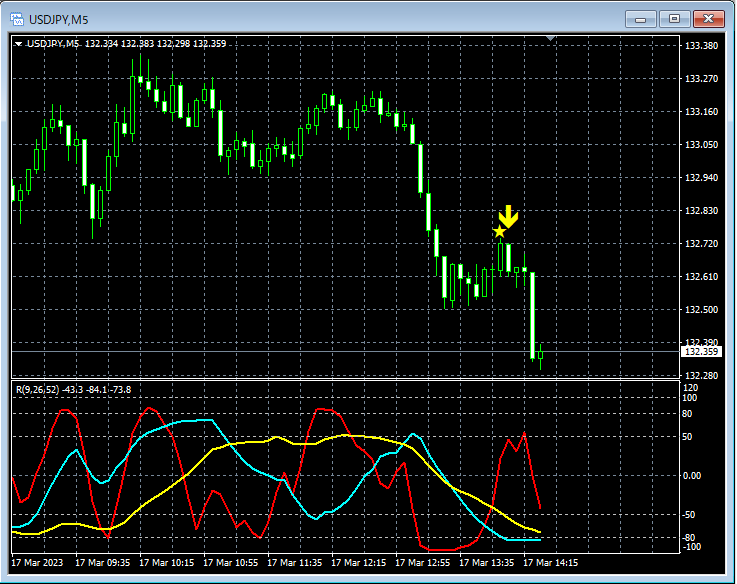Click the 17 Mar 14:15 time label
The width and height of the screenshot is (737, 584).
coord(550,562)
